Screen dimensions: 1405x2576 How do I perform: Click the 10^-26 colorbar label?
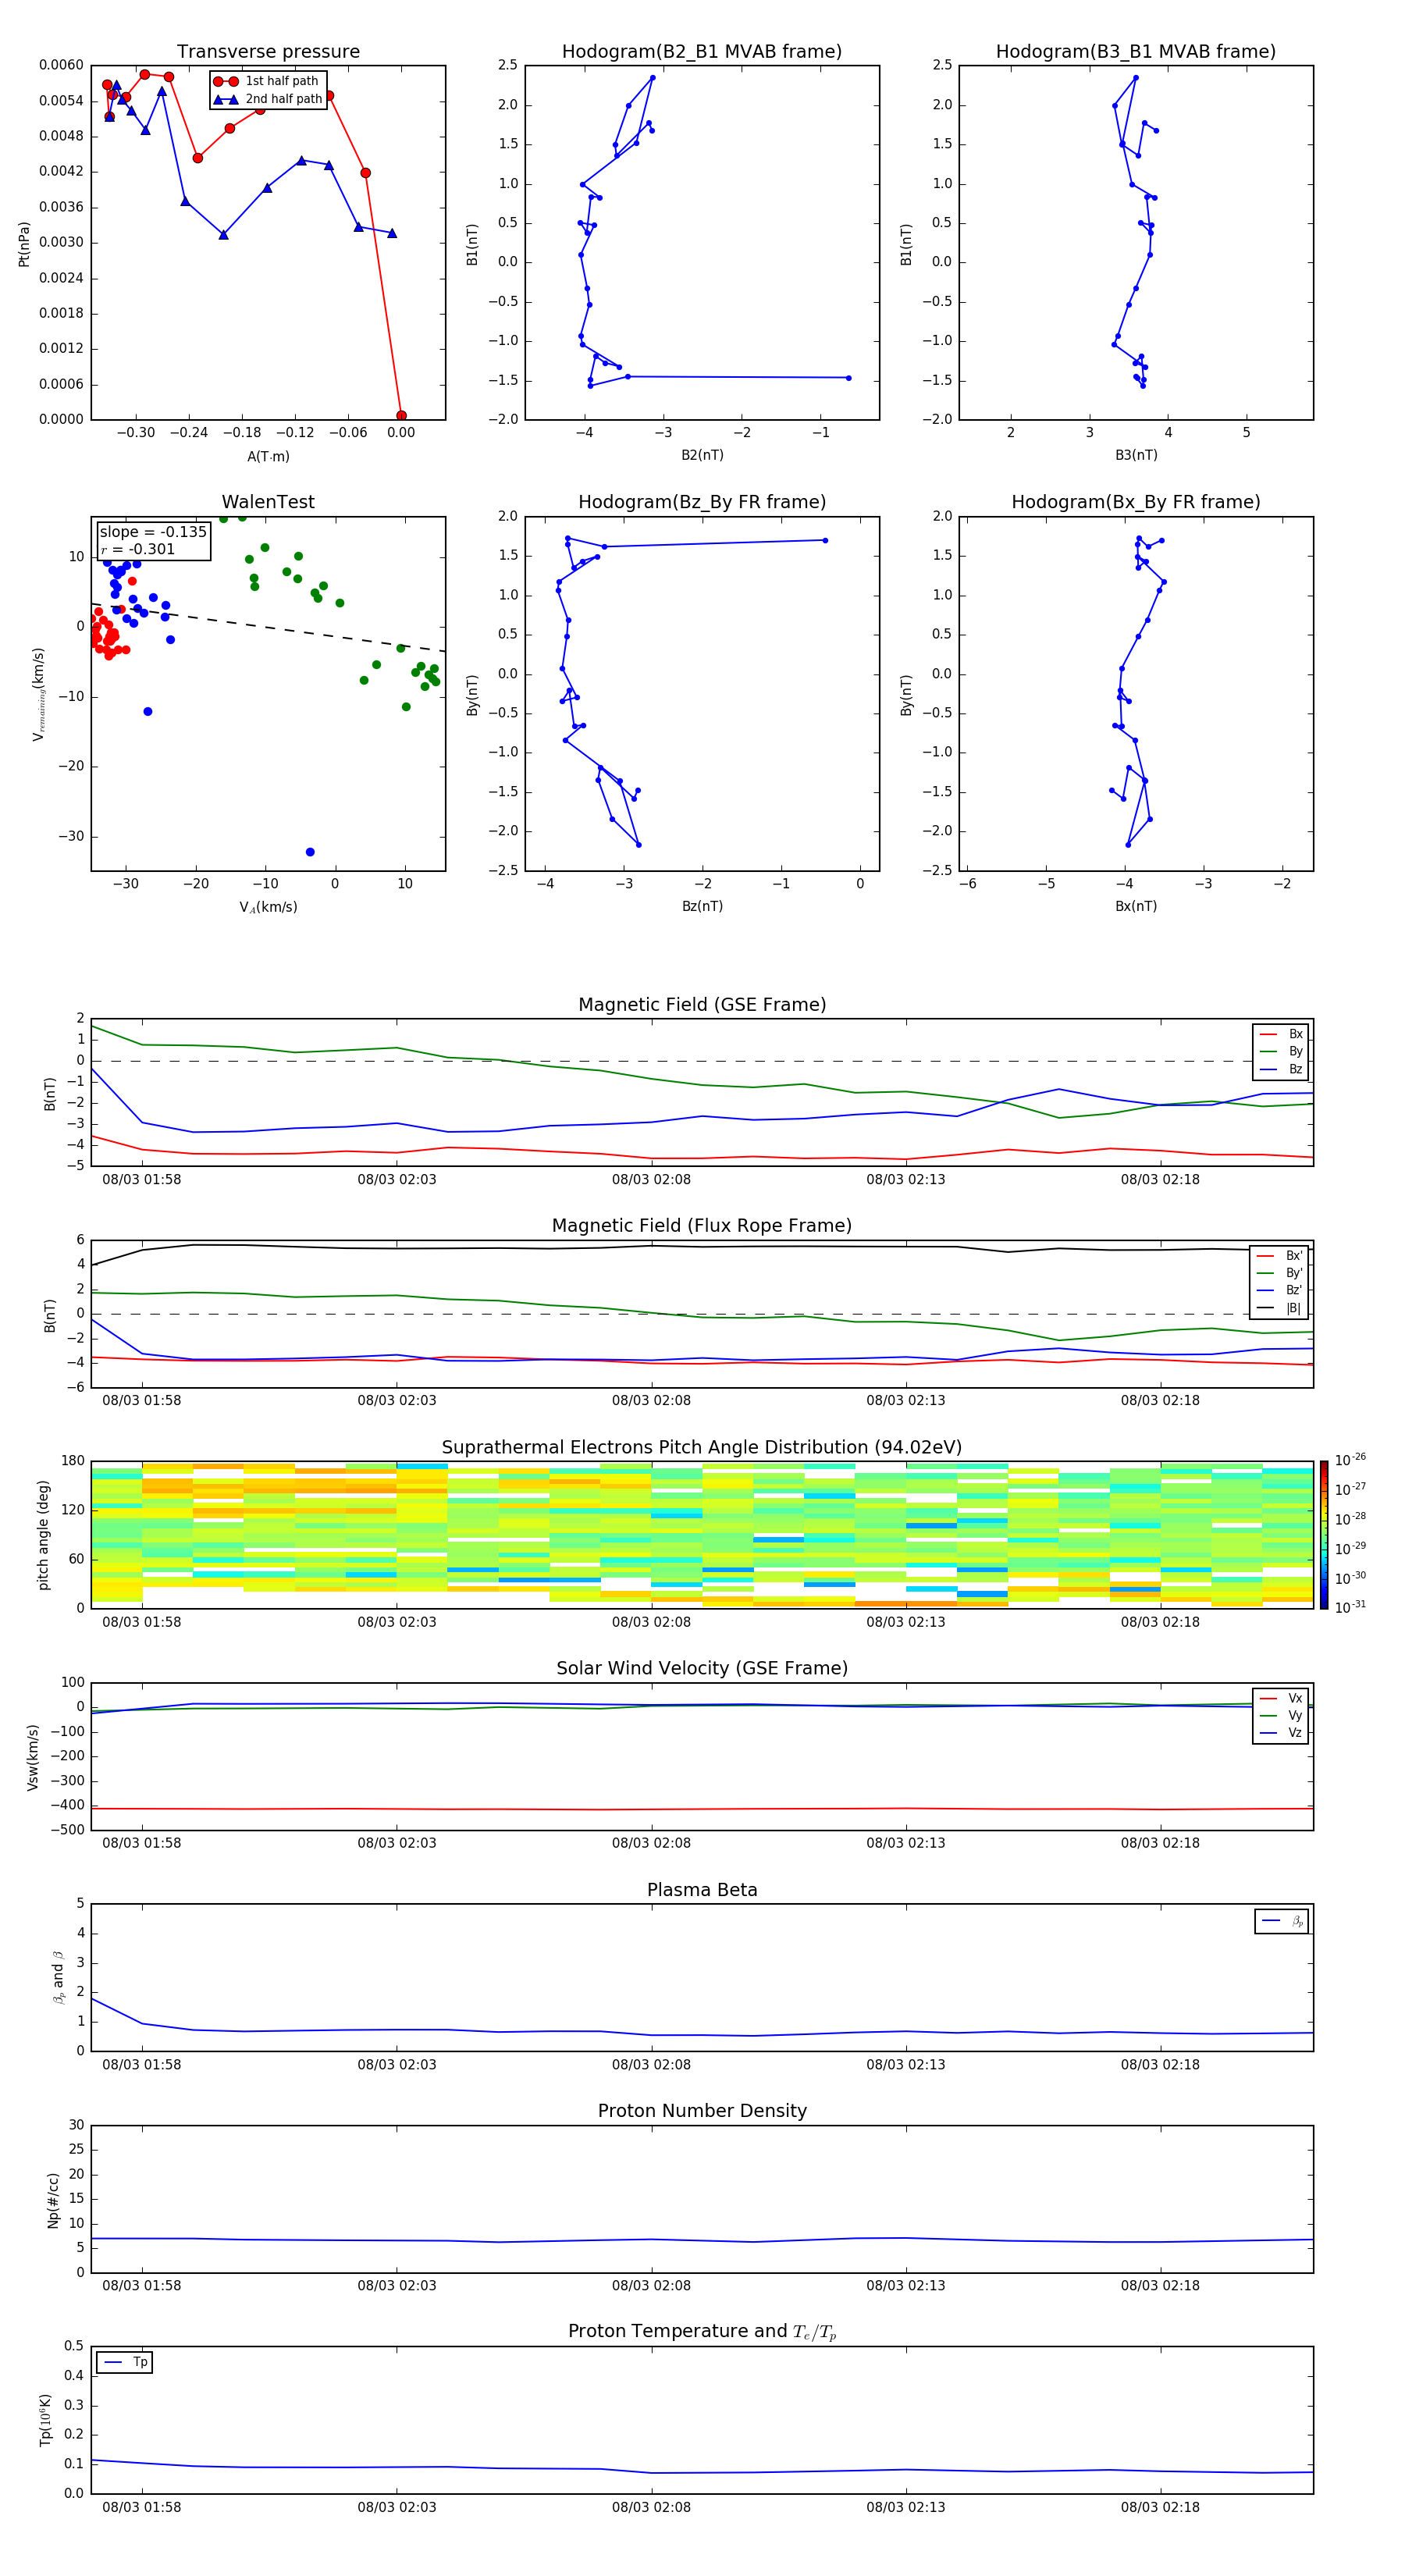[x=1350, y=1460]
